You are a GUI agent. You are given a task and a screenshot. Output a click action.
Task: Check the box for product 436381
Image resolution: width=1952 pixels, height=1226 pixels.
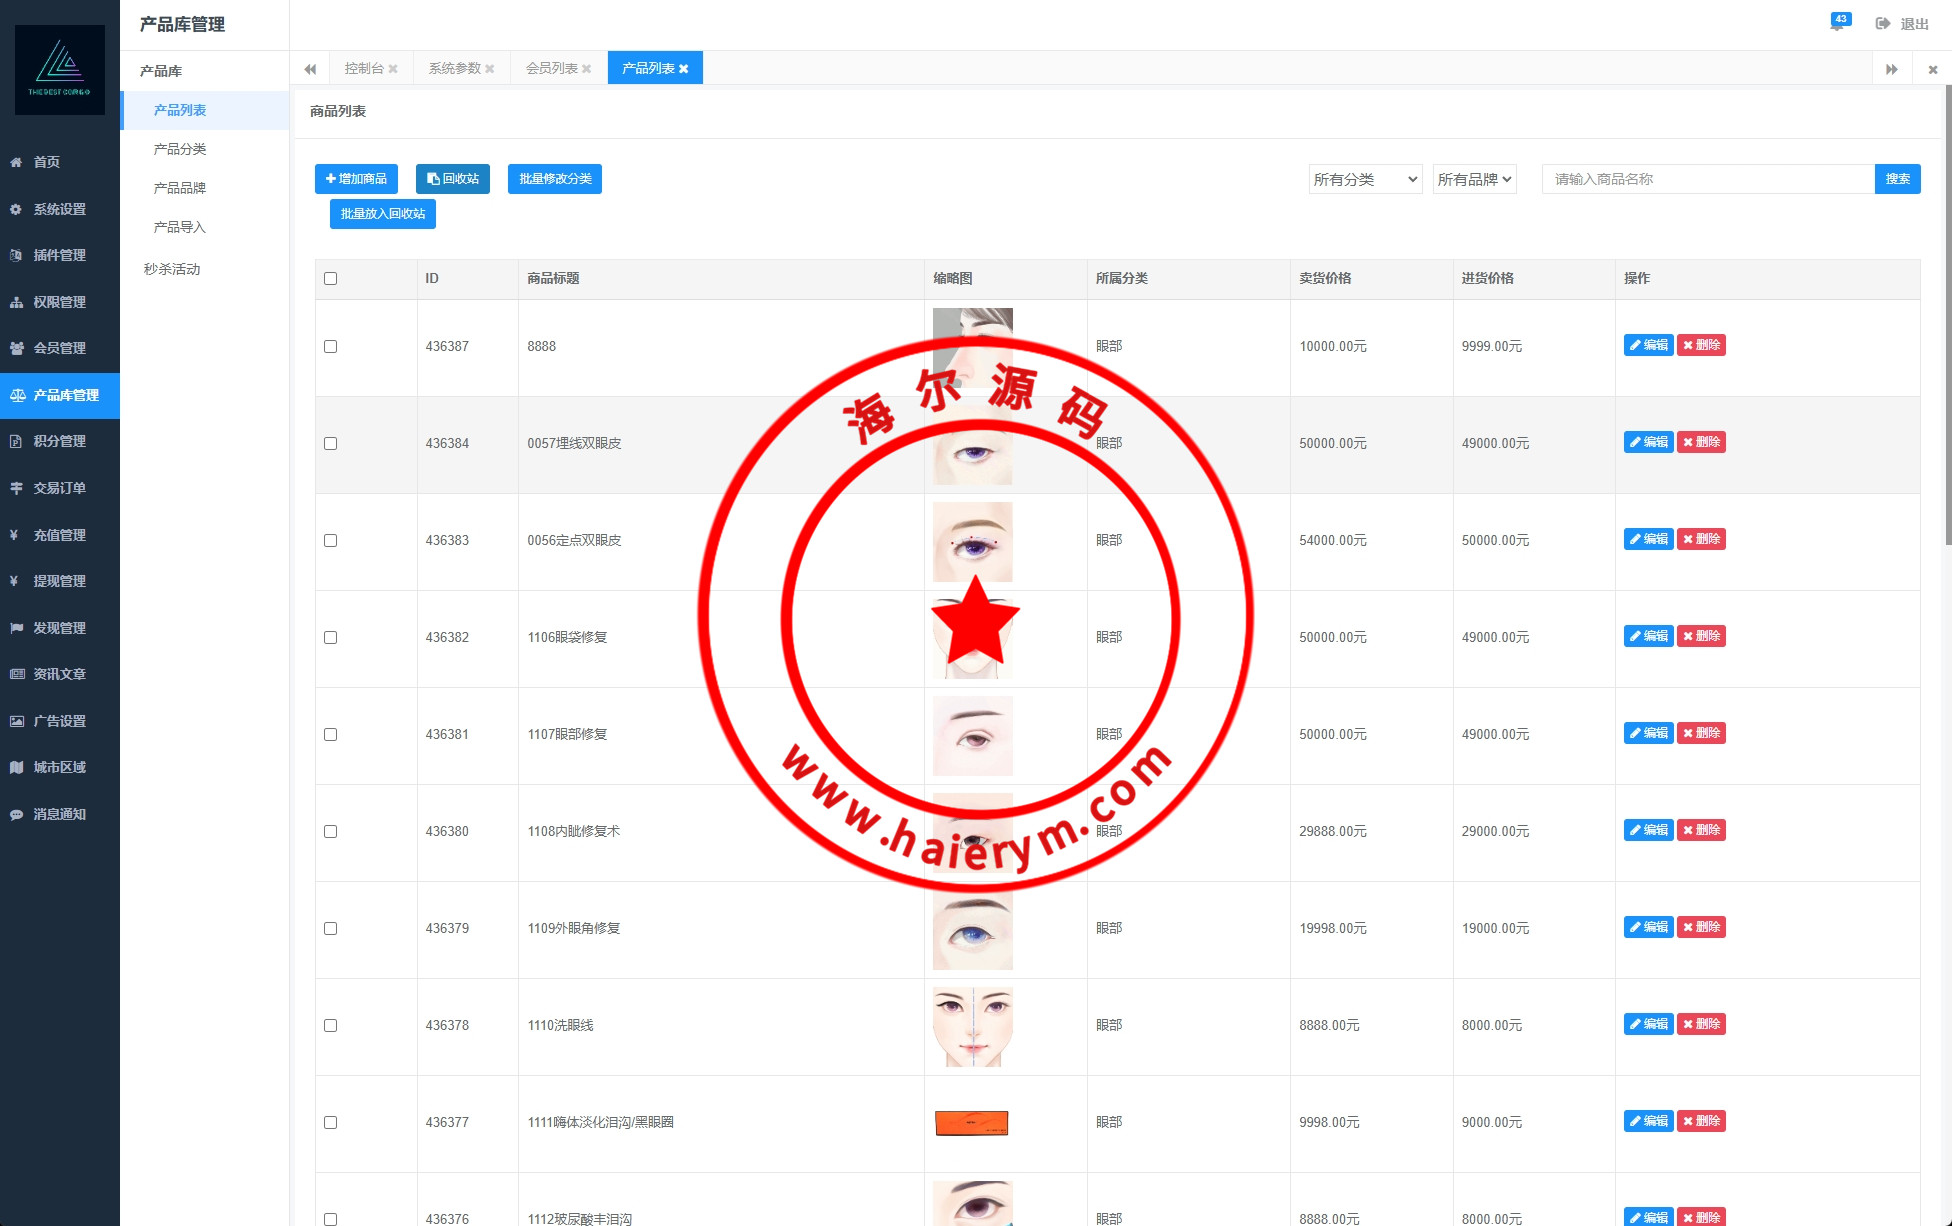pos(331,735)
